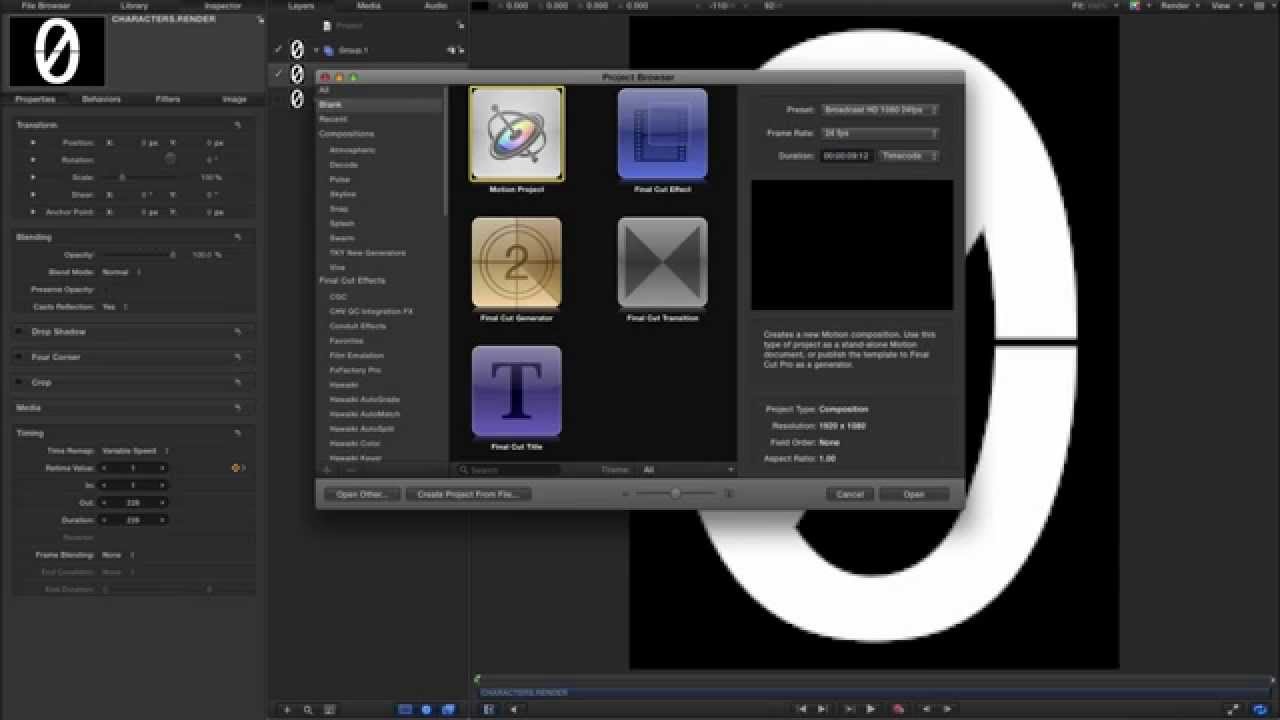Toggle the Crop checkbox
The width and height of the screenshot is (1280, 720).
pos(21,382)
